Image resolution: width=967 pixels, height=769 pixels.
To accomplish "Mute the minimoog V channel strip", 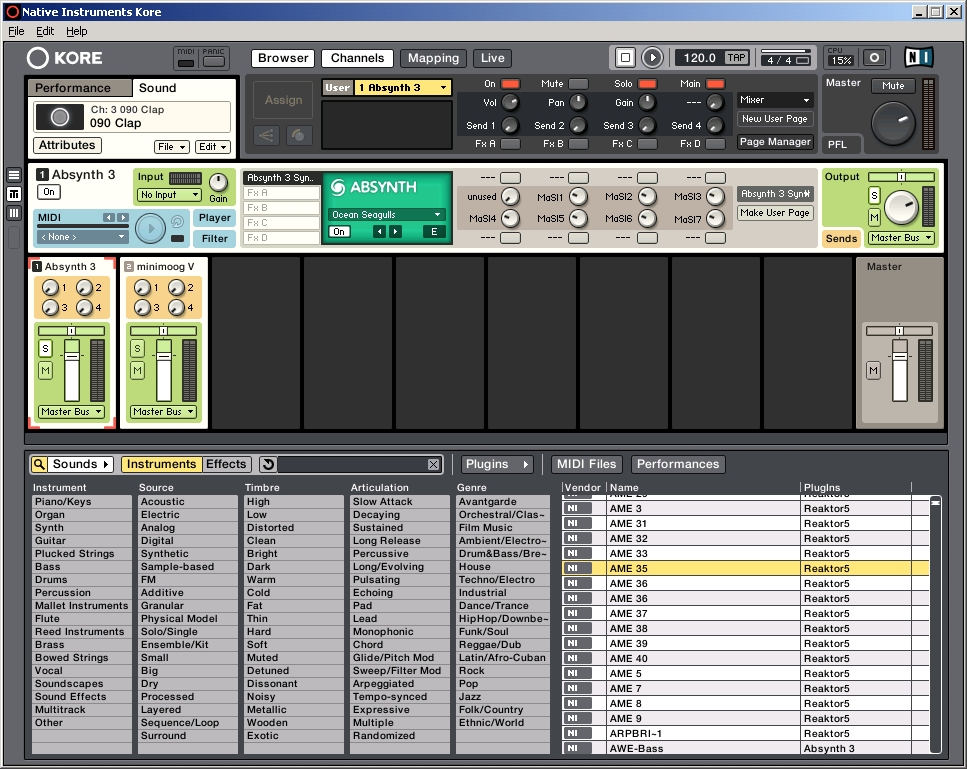I will click(137, 371).
